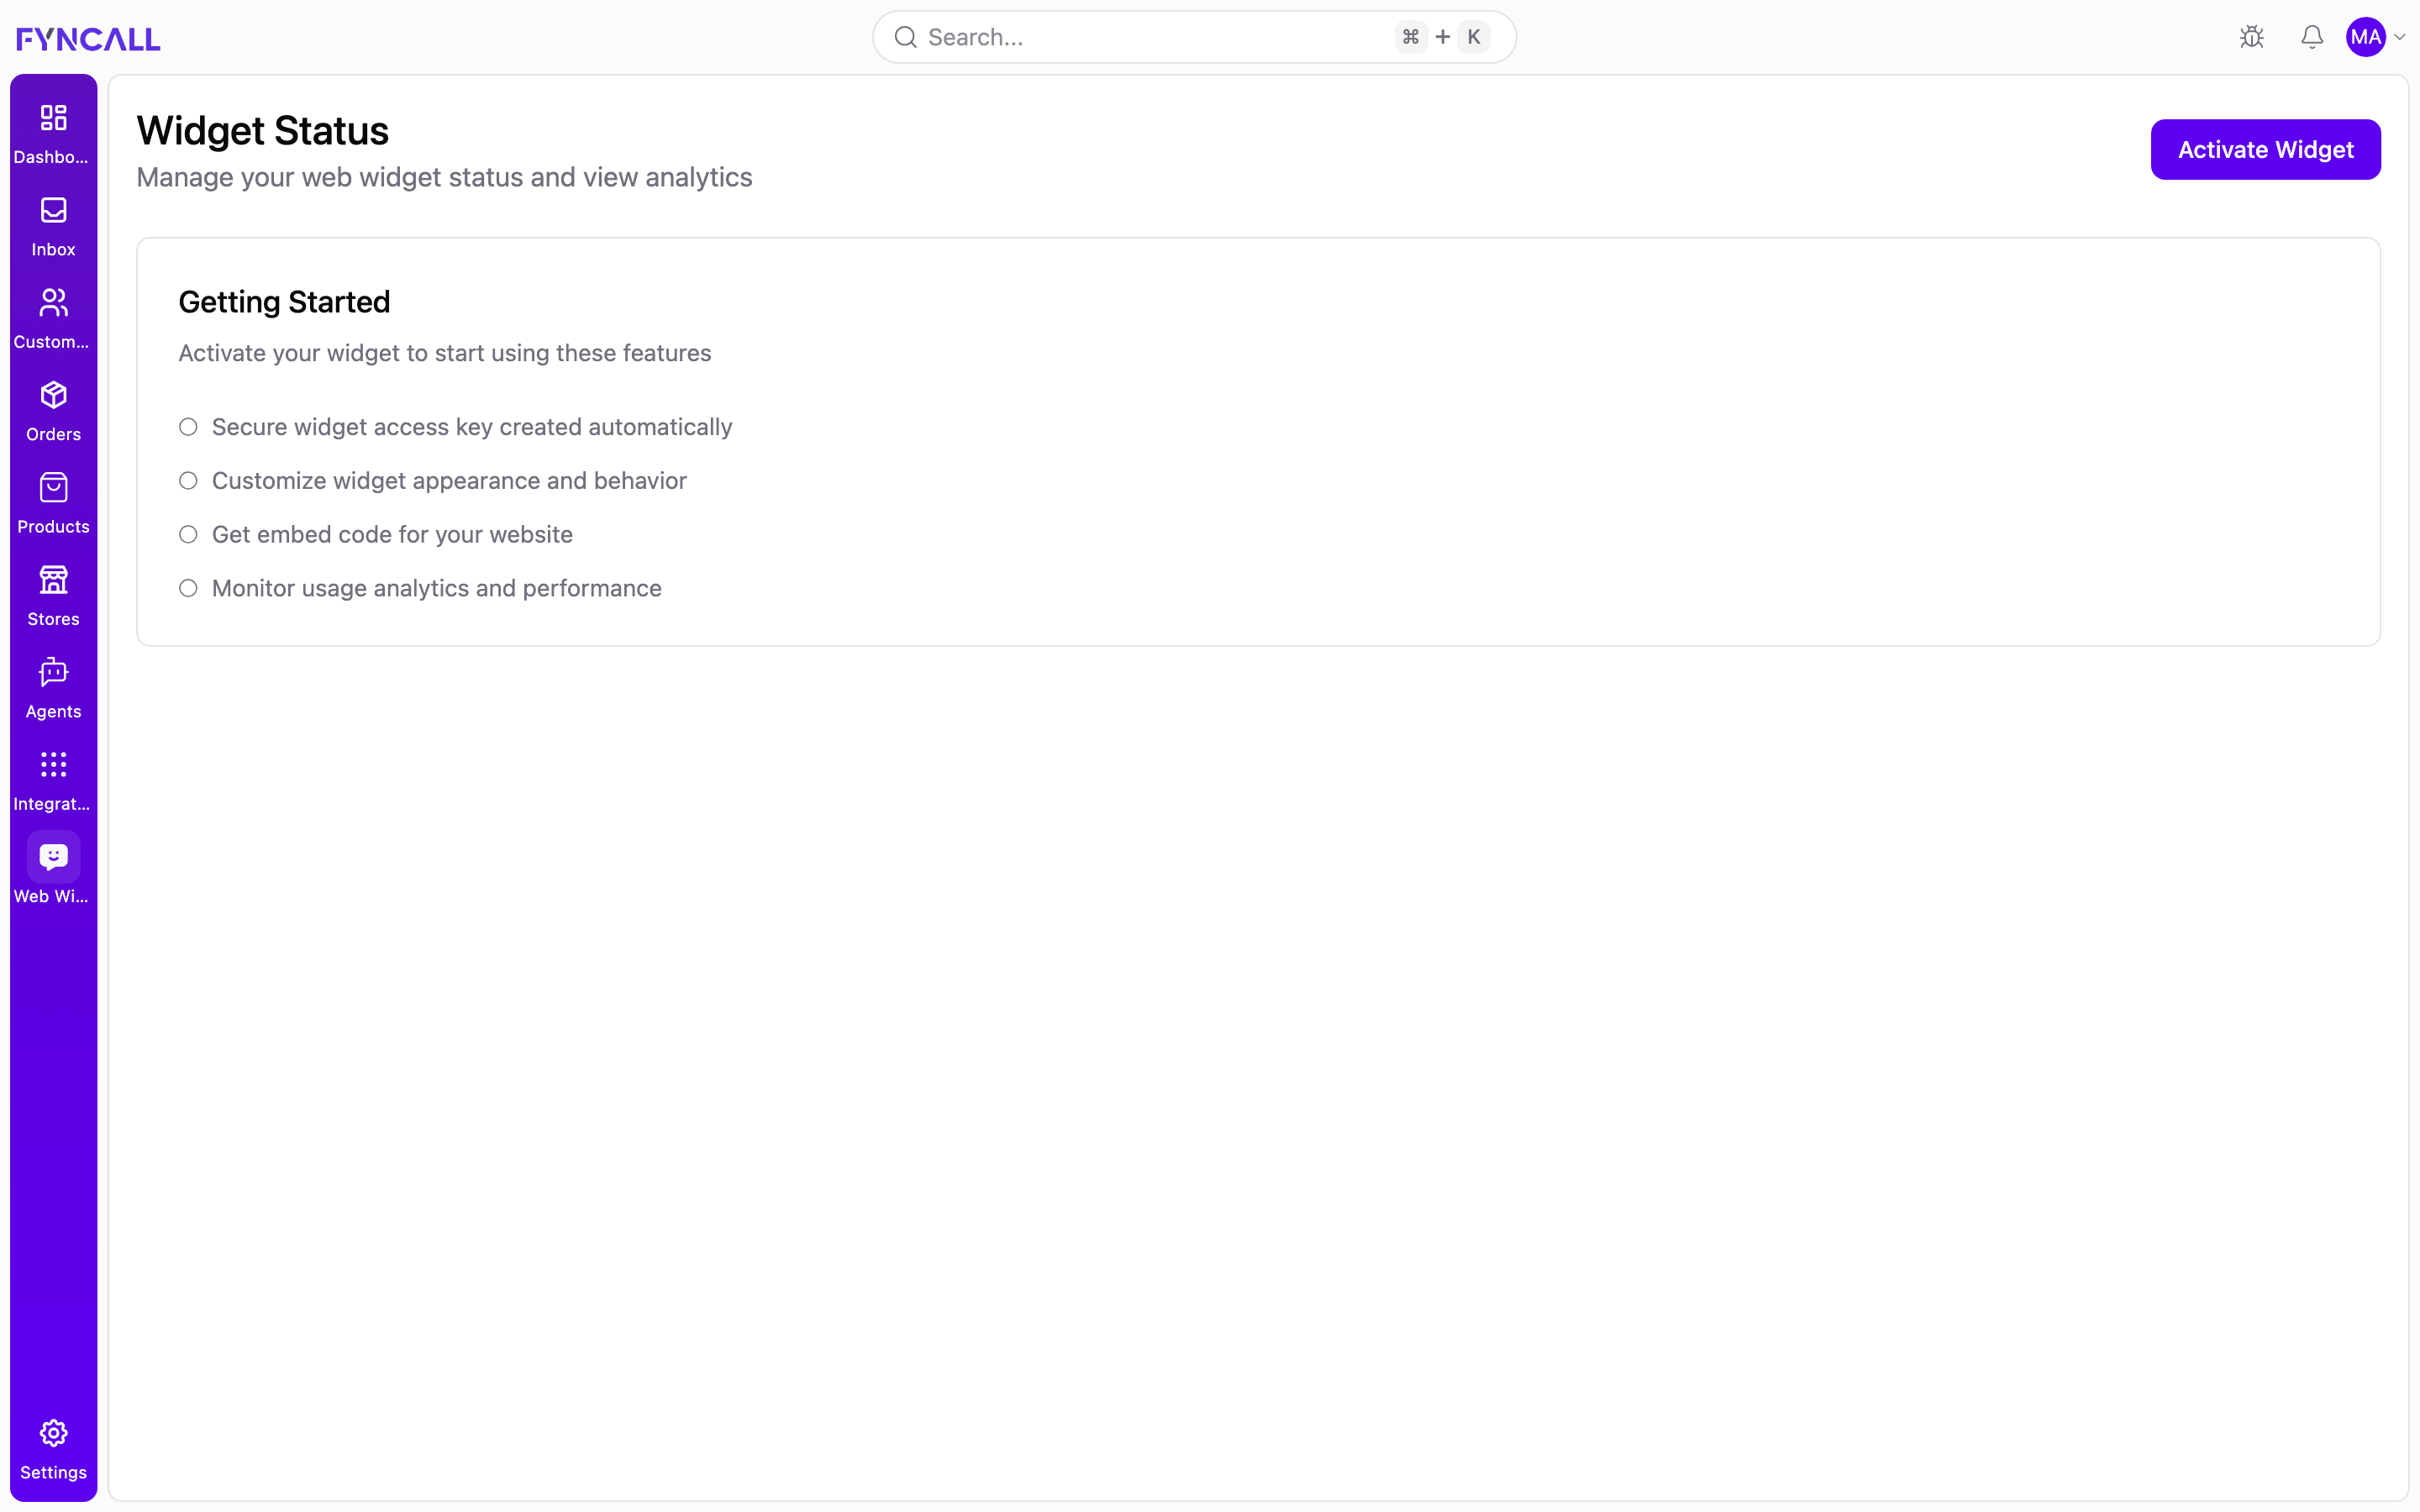Click the search magnifier icon
Viewport: 2420px width, 1512px height.
click(905, 37)
